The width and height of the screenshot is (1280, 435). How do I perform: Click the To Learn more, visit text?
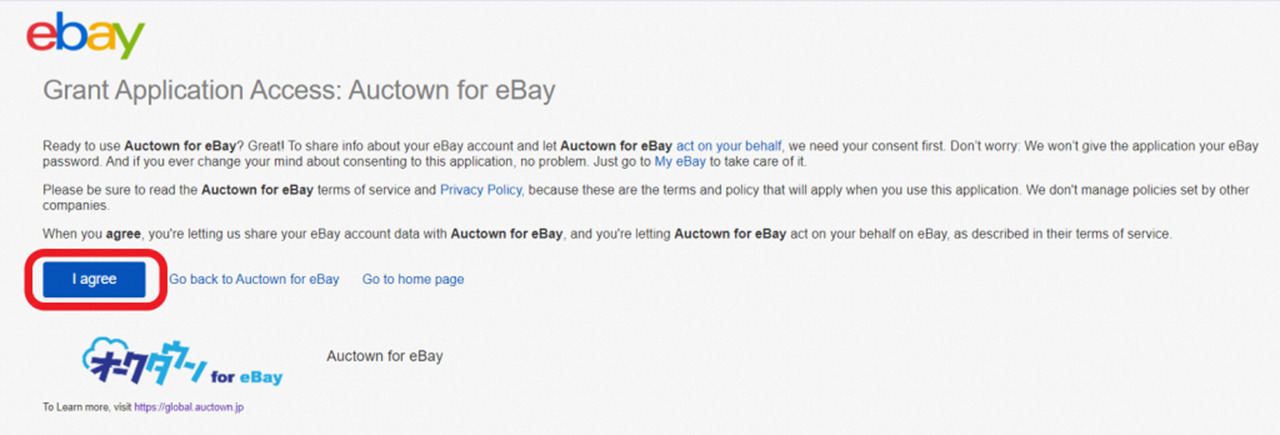click(87, 407)
